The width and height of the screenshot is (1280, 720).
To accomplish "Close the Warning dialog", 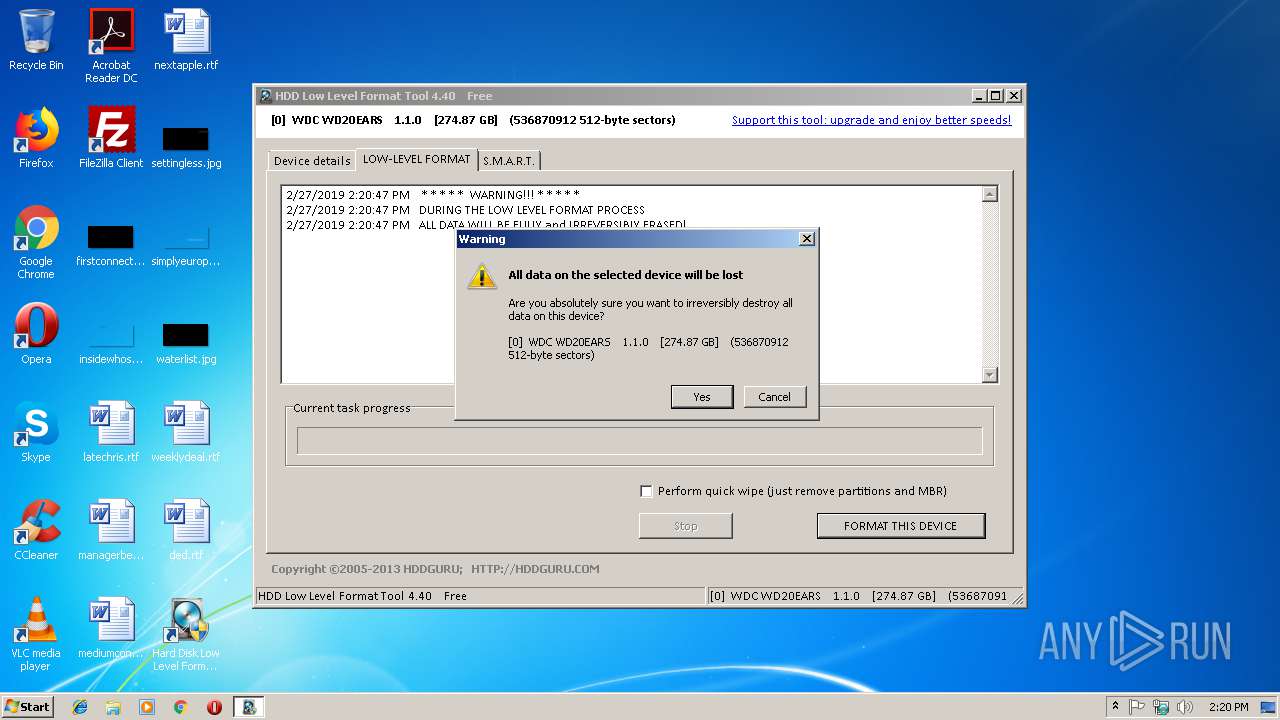I will pyautogui.click(x=807, y=239).
